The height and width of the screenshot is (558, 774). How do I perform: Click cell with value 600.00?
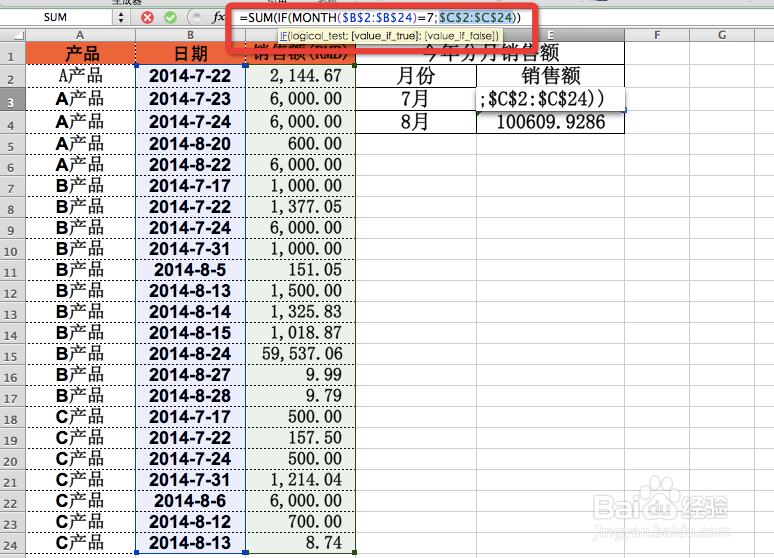301,144
